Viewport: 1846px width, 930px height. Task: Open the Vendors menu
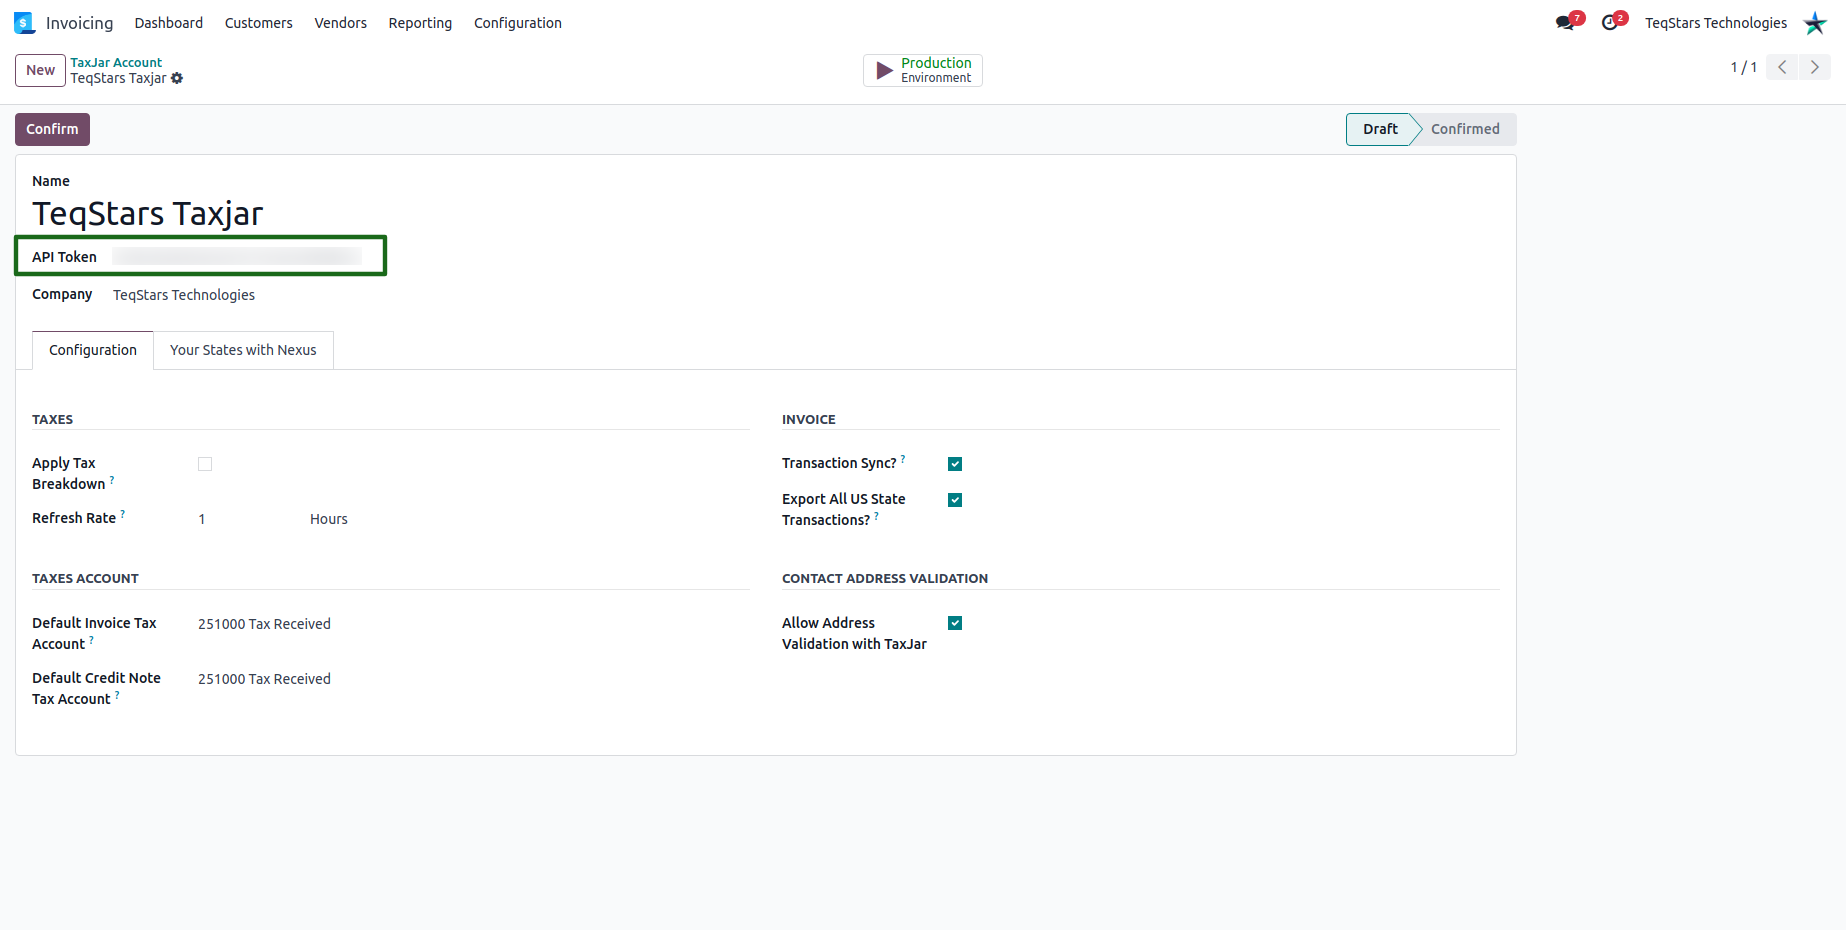[x=341, y=23]
